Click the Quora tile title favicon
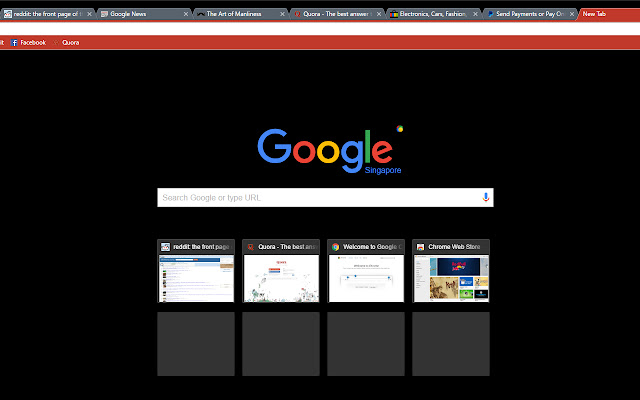The image size is (640, 400). point(251,247)
